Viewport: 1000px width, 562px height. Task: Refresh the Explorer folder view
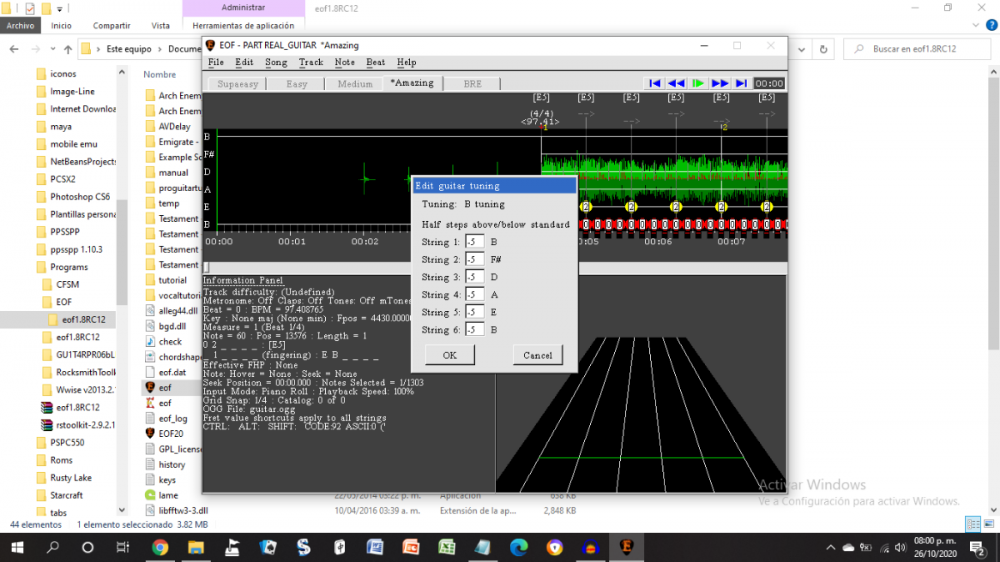pos(823,48)
